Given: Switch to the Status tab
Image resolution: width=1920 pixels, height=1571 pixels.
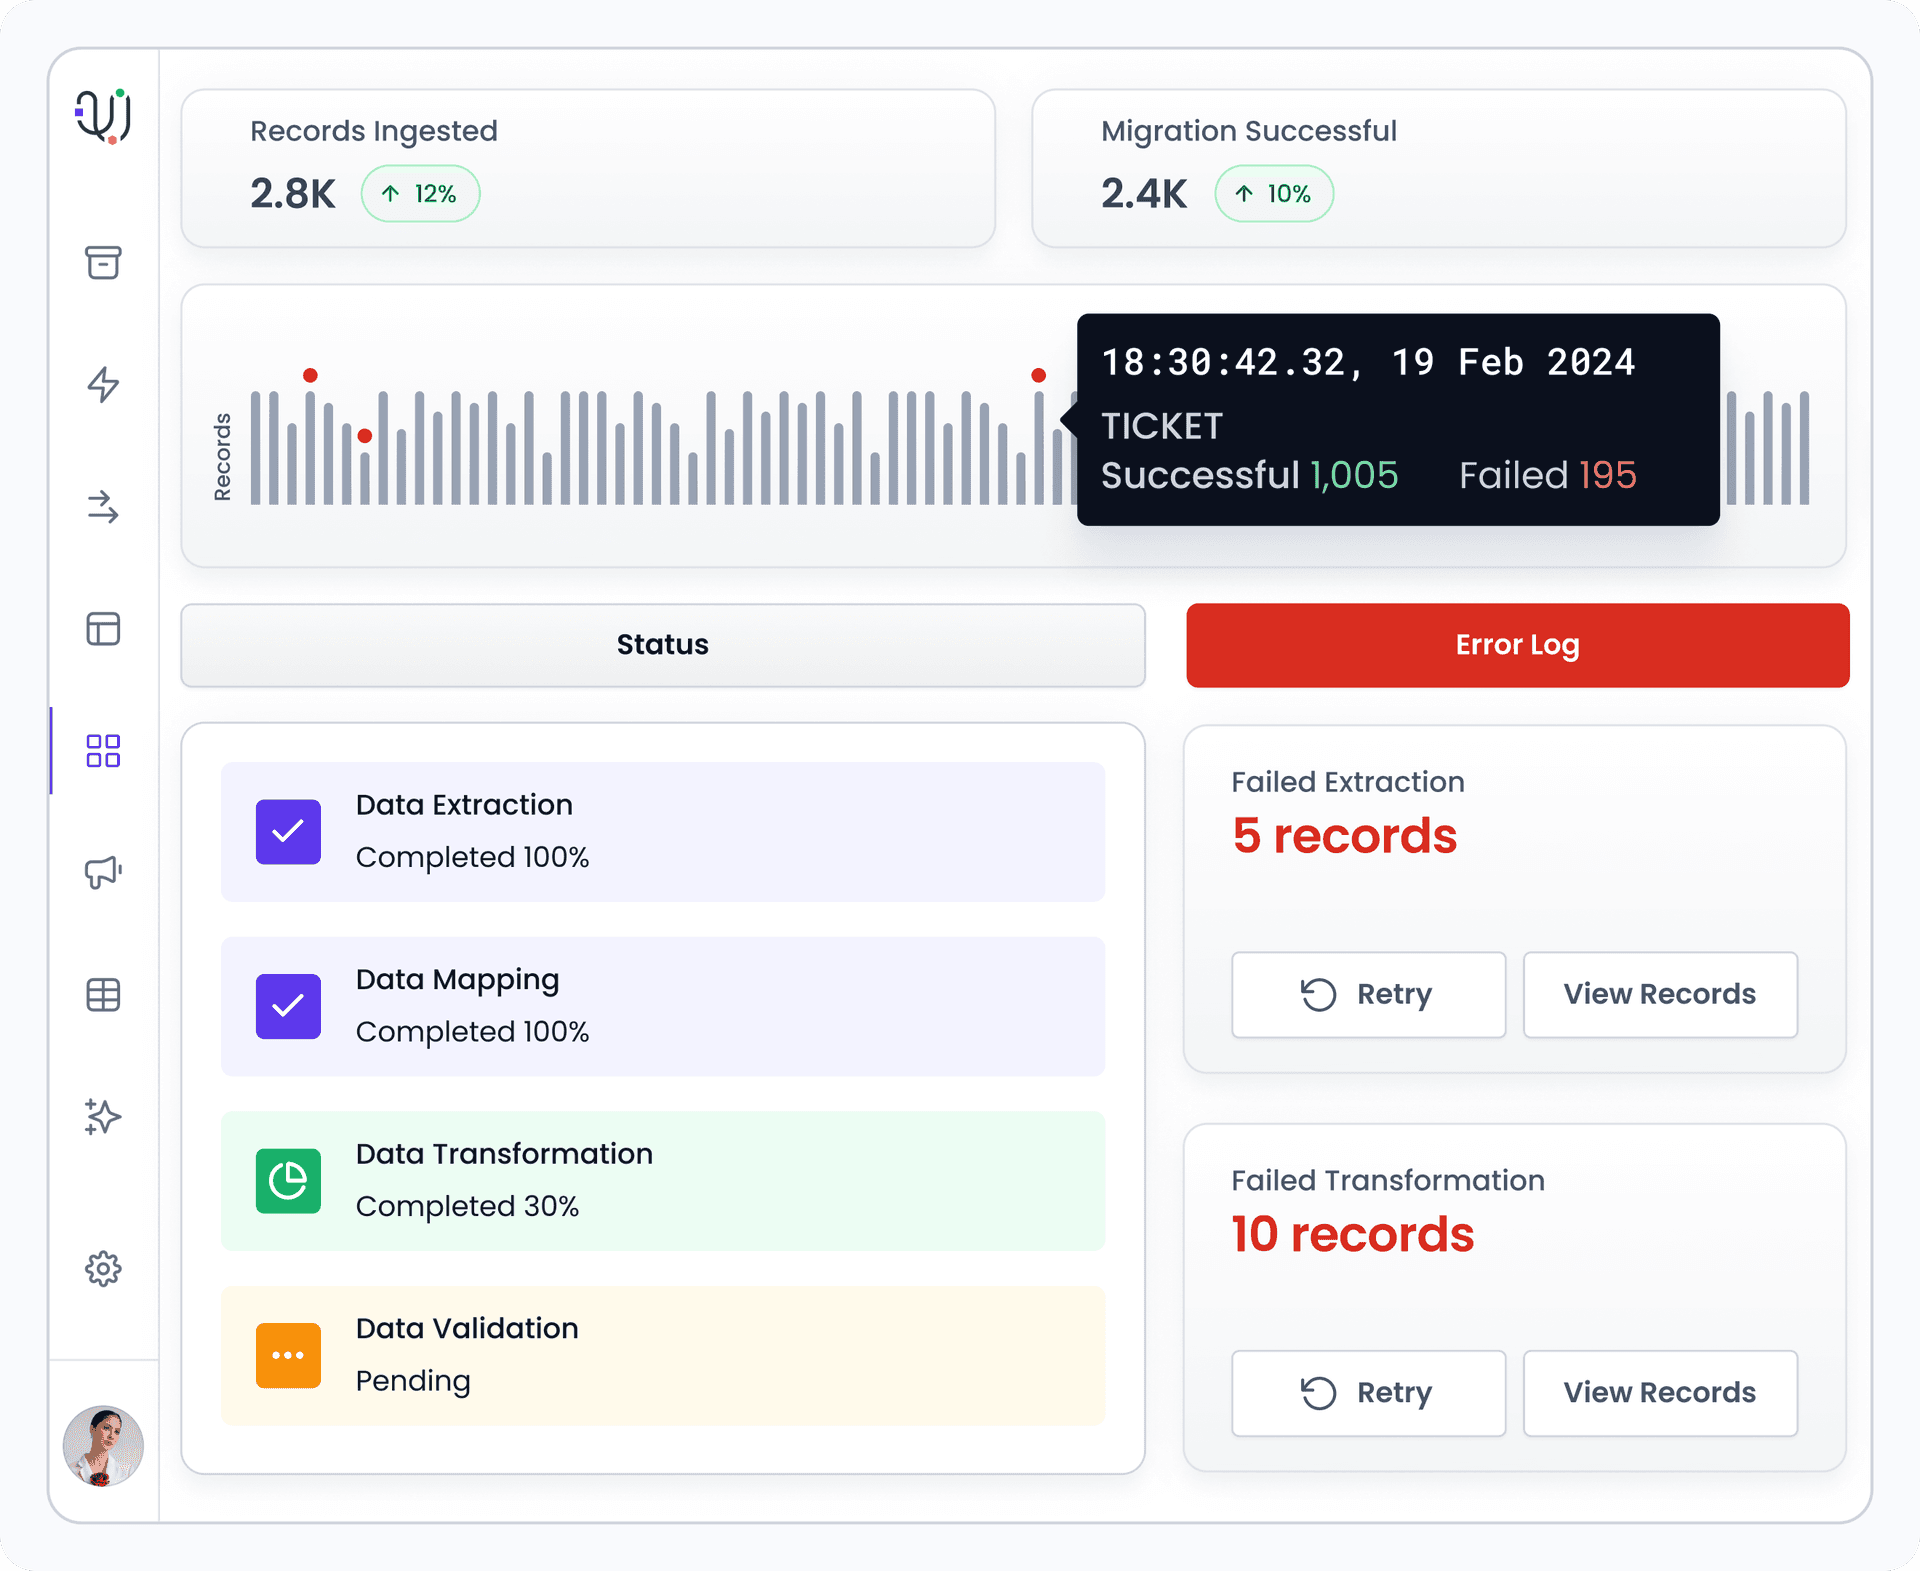Looking at the screenshot, I should (662, 645).
